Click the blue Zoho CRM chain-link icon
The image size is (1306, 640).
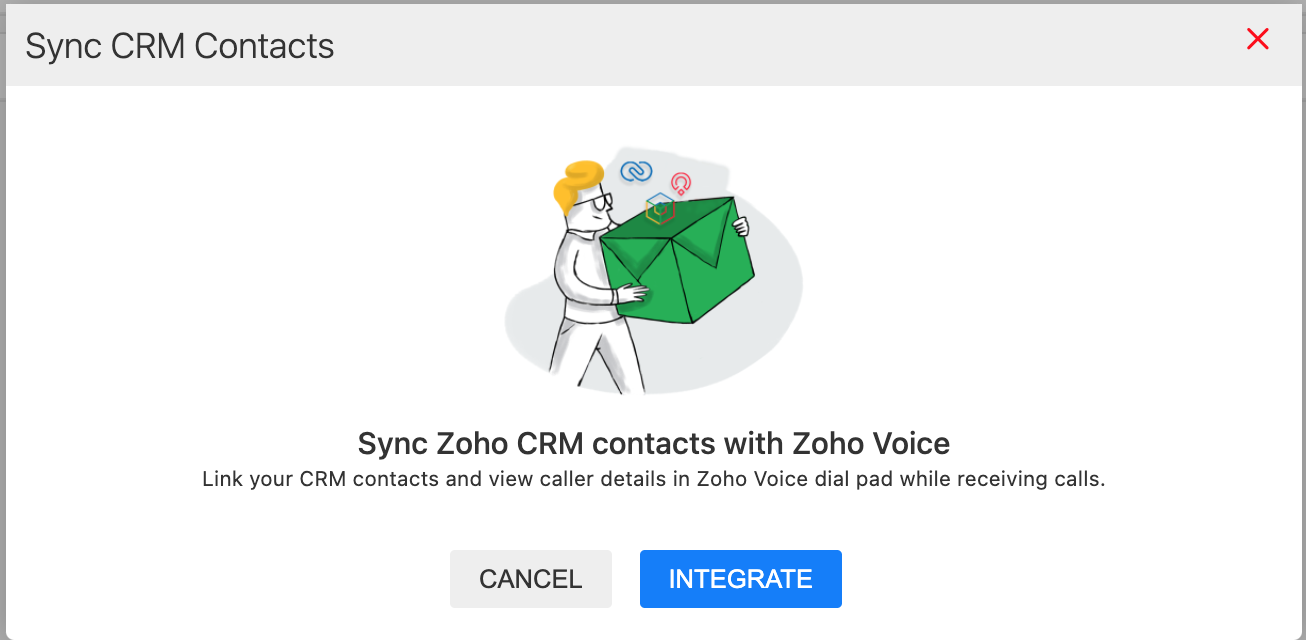click(636, 172)
